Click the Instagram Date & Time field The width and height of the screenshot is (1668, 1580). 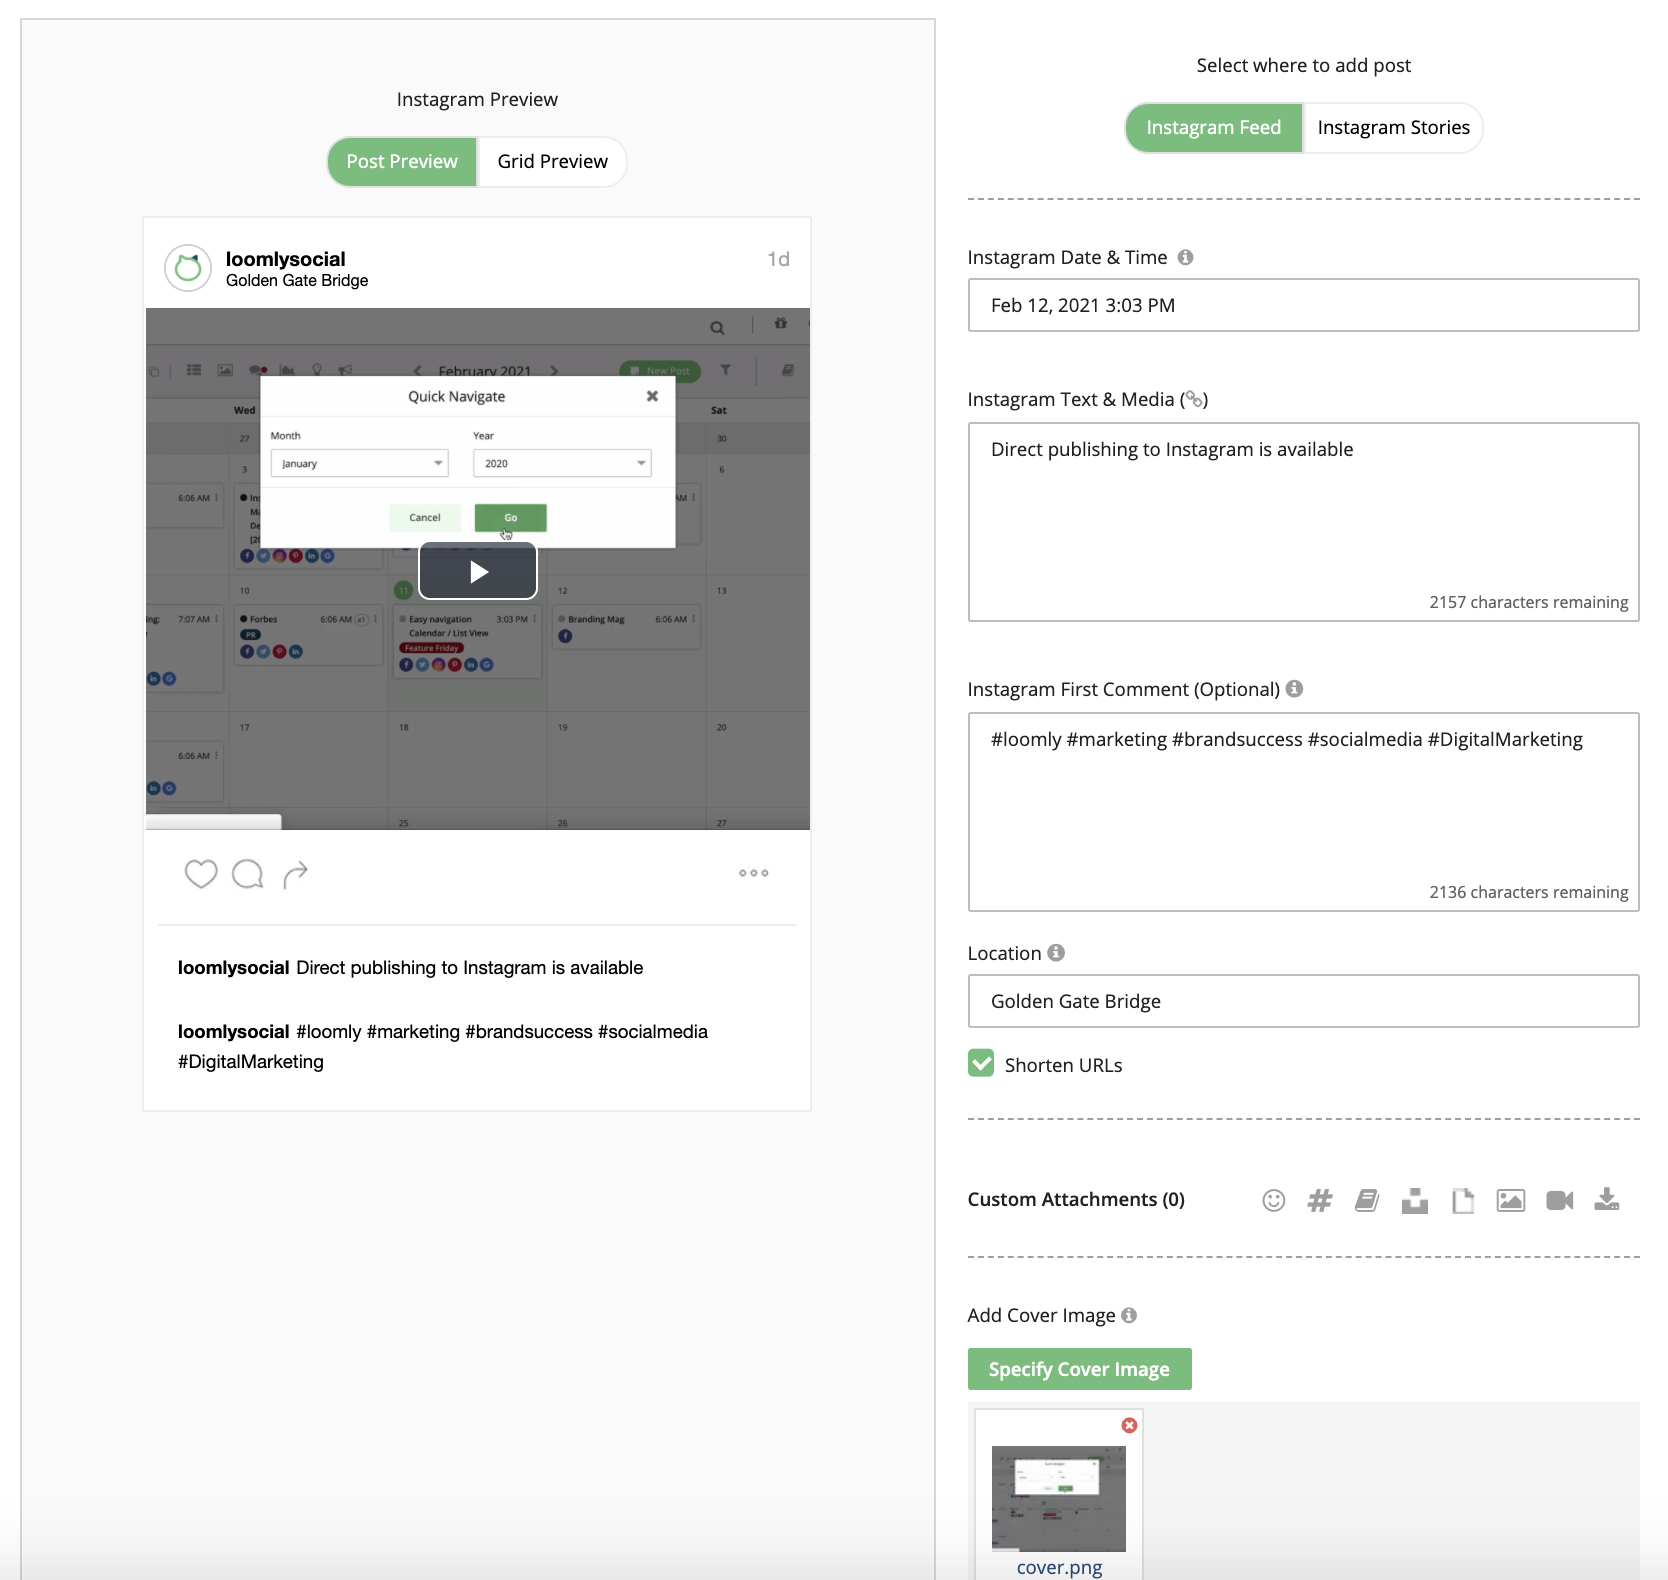click(1303, 305)
